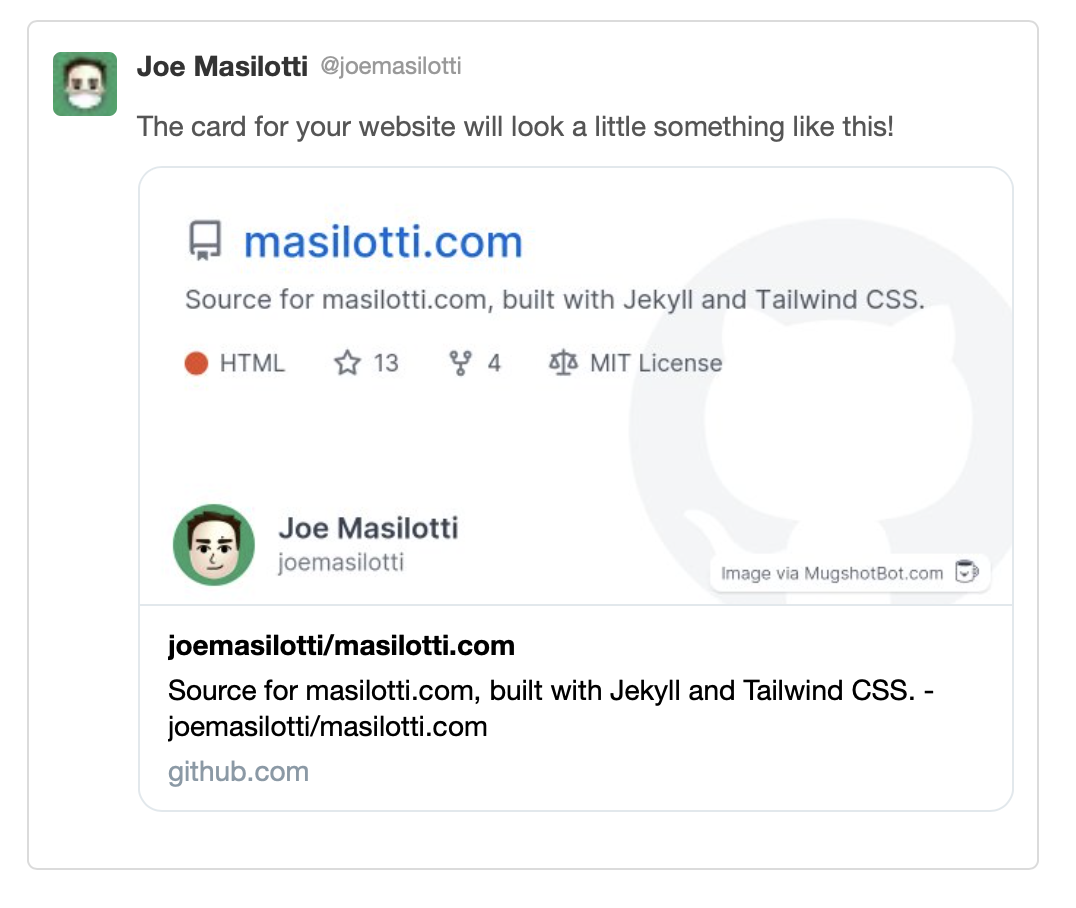Click the MIT License label

point(656,363)
